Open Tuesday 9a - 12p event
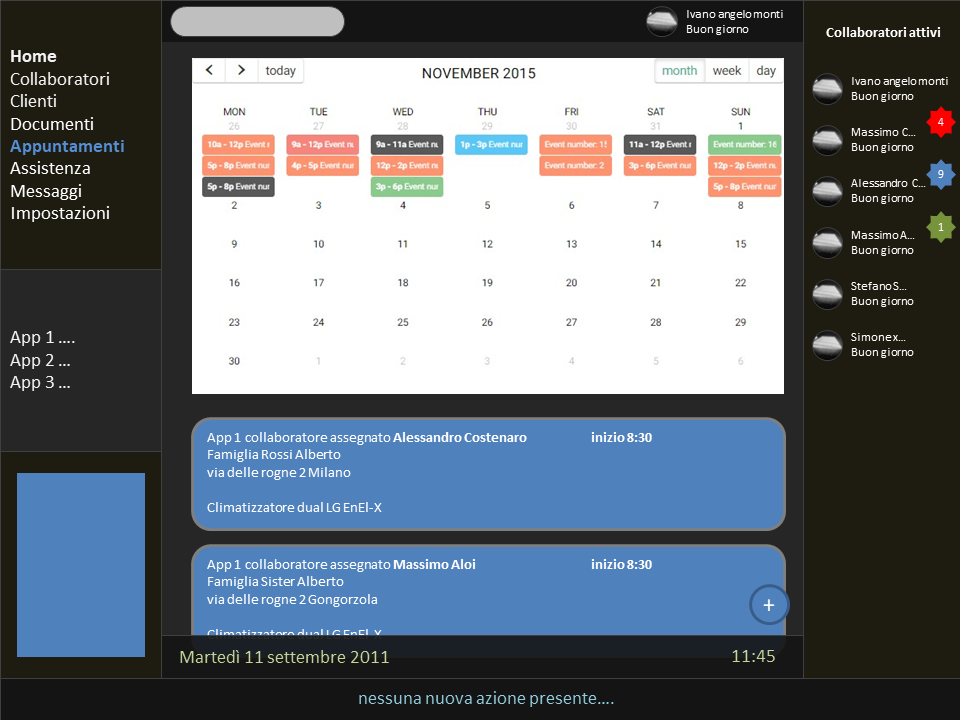Viewport: 960px width, 720px height. [x=323, y=144]
